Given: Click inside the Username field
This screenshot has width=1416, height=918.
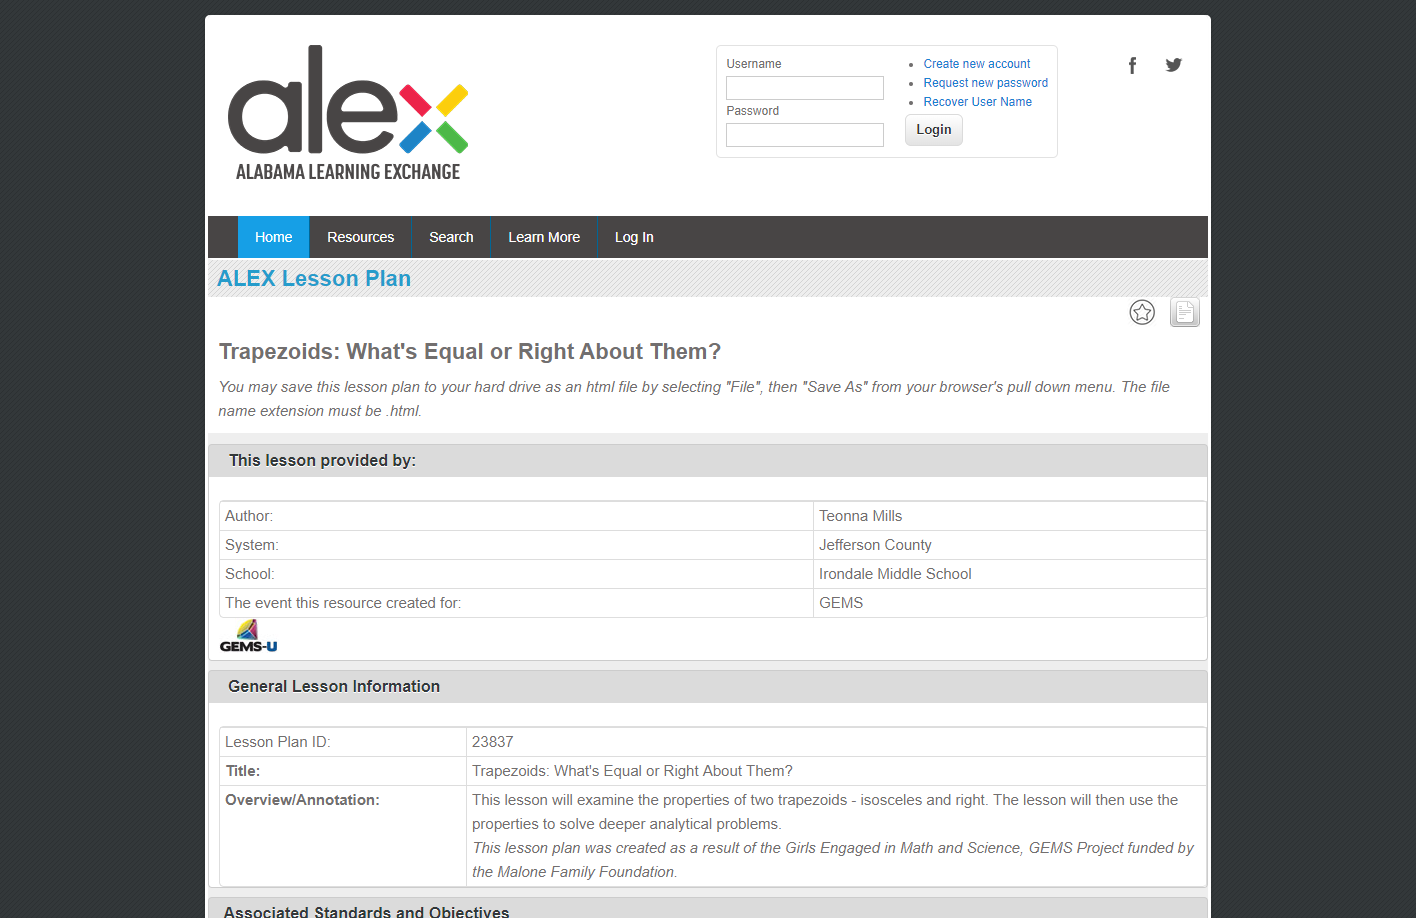Looking at the screenshot, I should (x=804, y=88).
